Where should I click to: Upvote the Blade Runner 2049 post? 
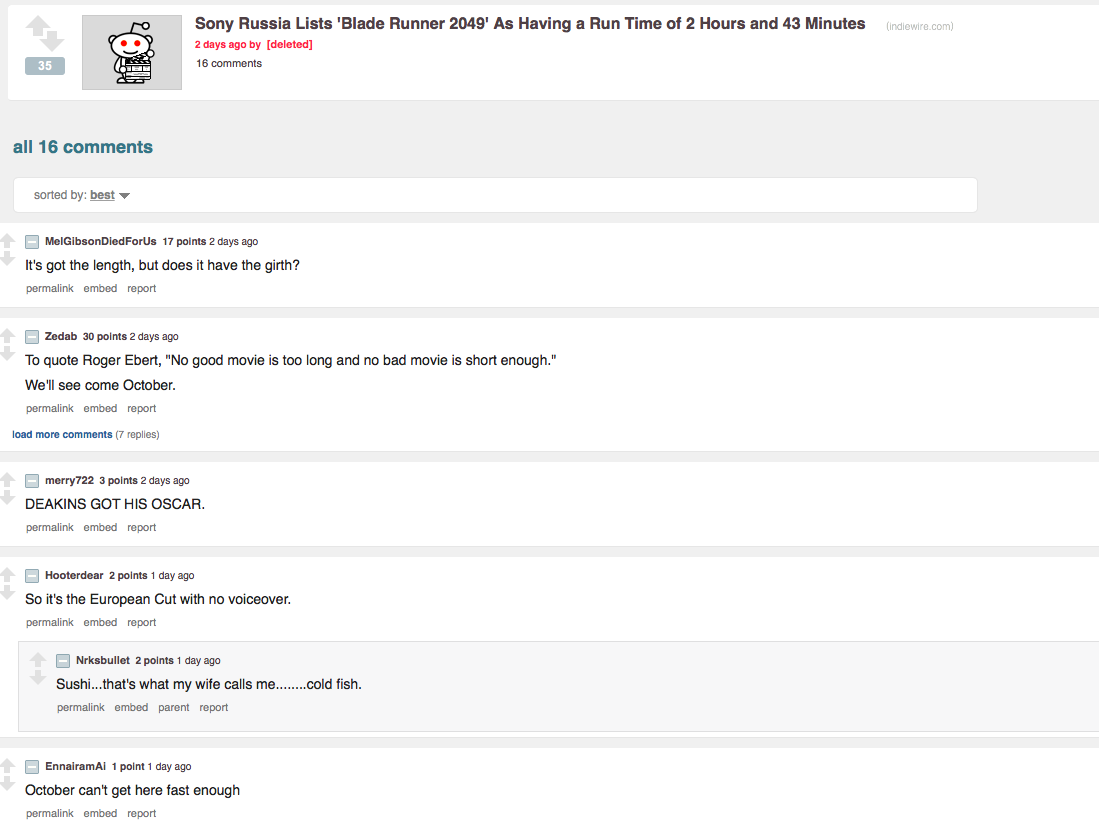37,26
